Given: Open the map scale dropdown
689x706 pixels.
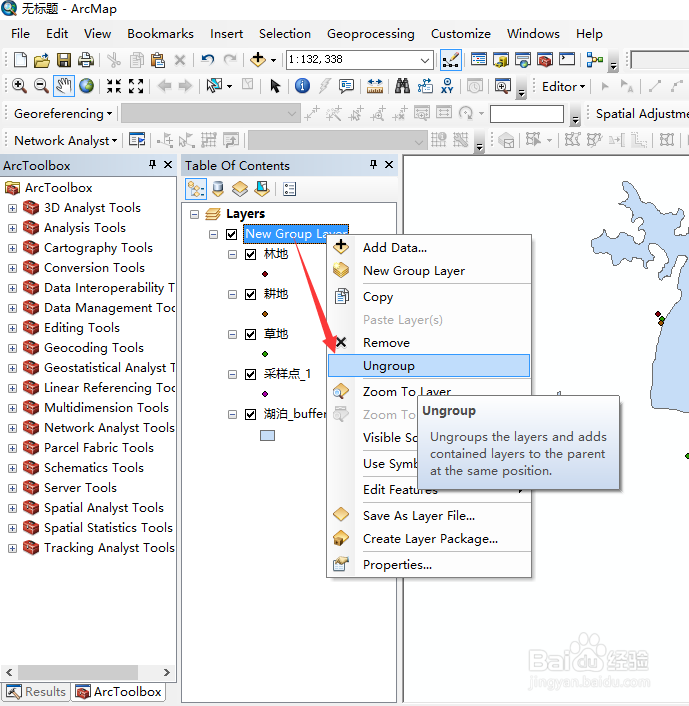Looking at the screenshot, I should point(425,60).
